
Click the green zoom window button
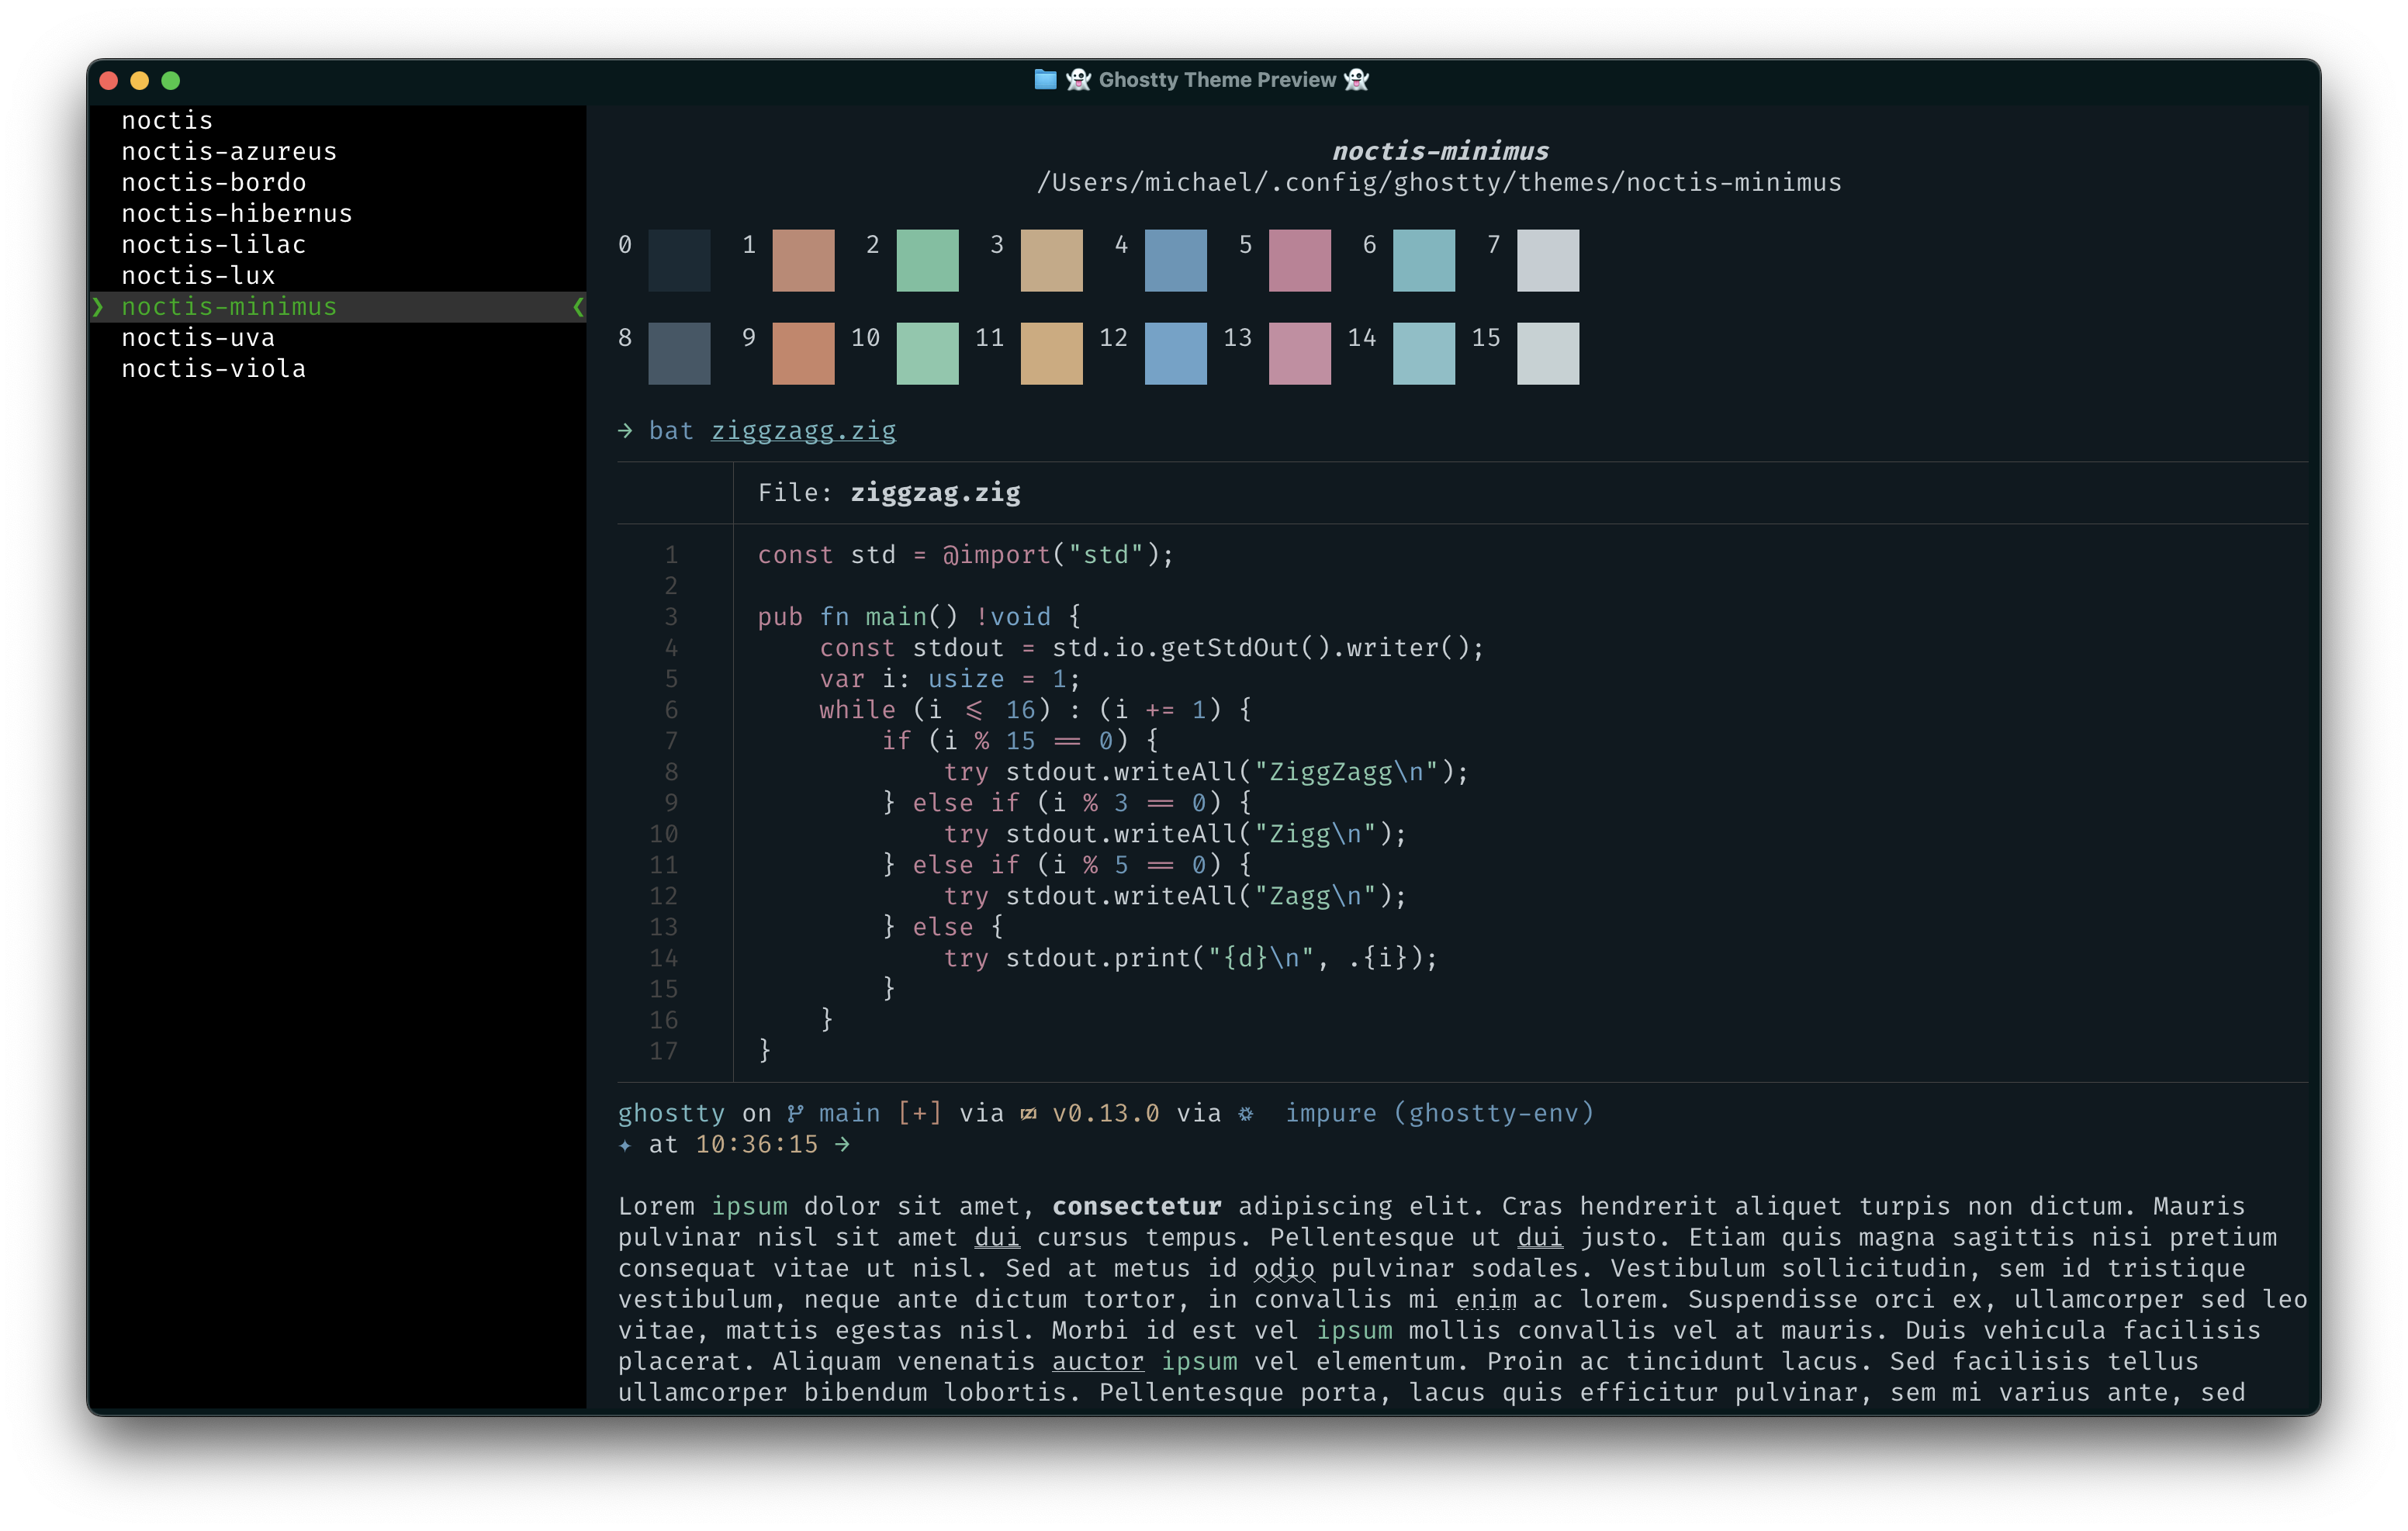pyautogui.click(x=171, y=80)
